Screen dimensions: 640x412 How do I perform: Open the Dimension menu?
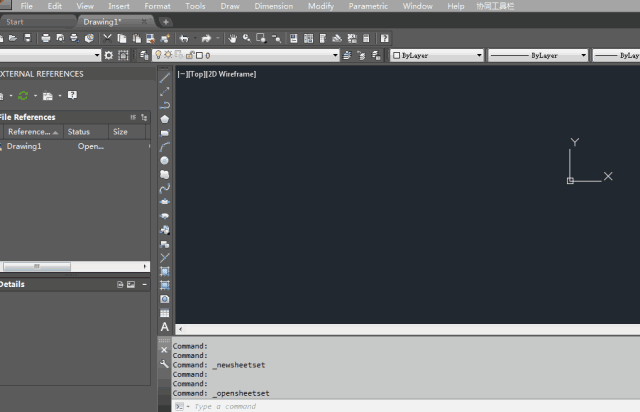pos(273,6)
